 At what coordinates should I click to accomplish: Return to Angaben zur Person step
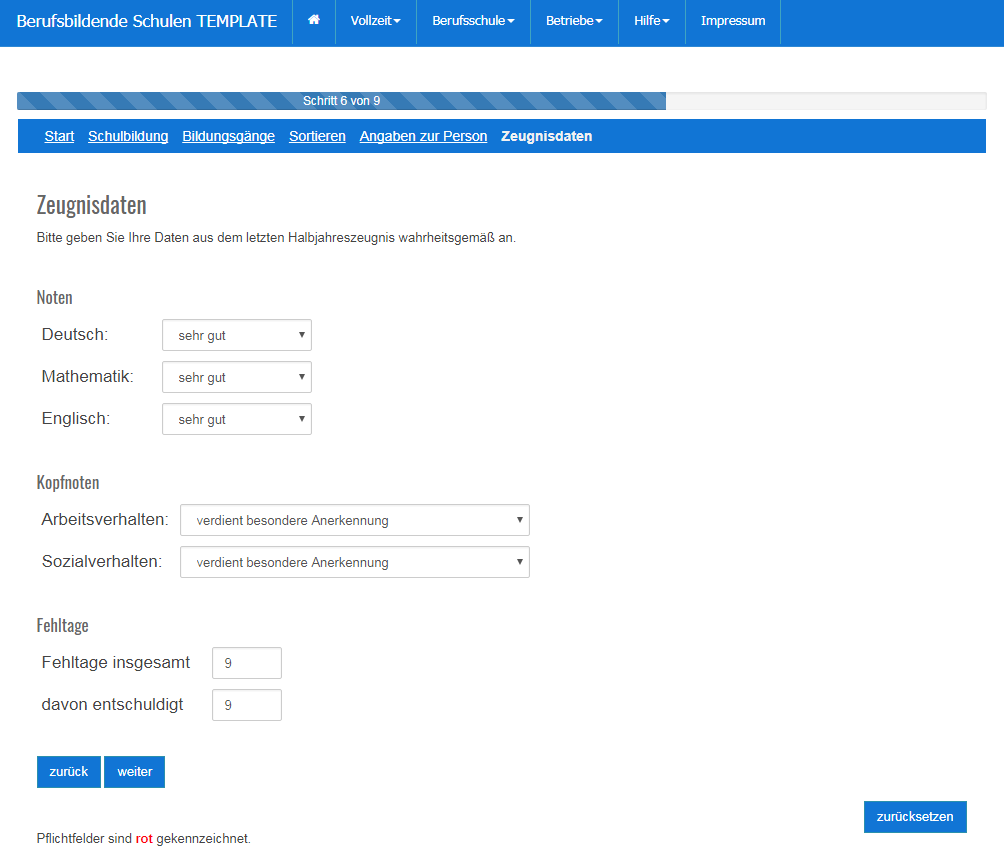(423, 136)
